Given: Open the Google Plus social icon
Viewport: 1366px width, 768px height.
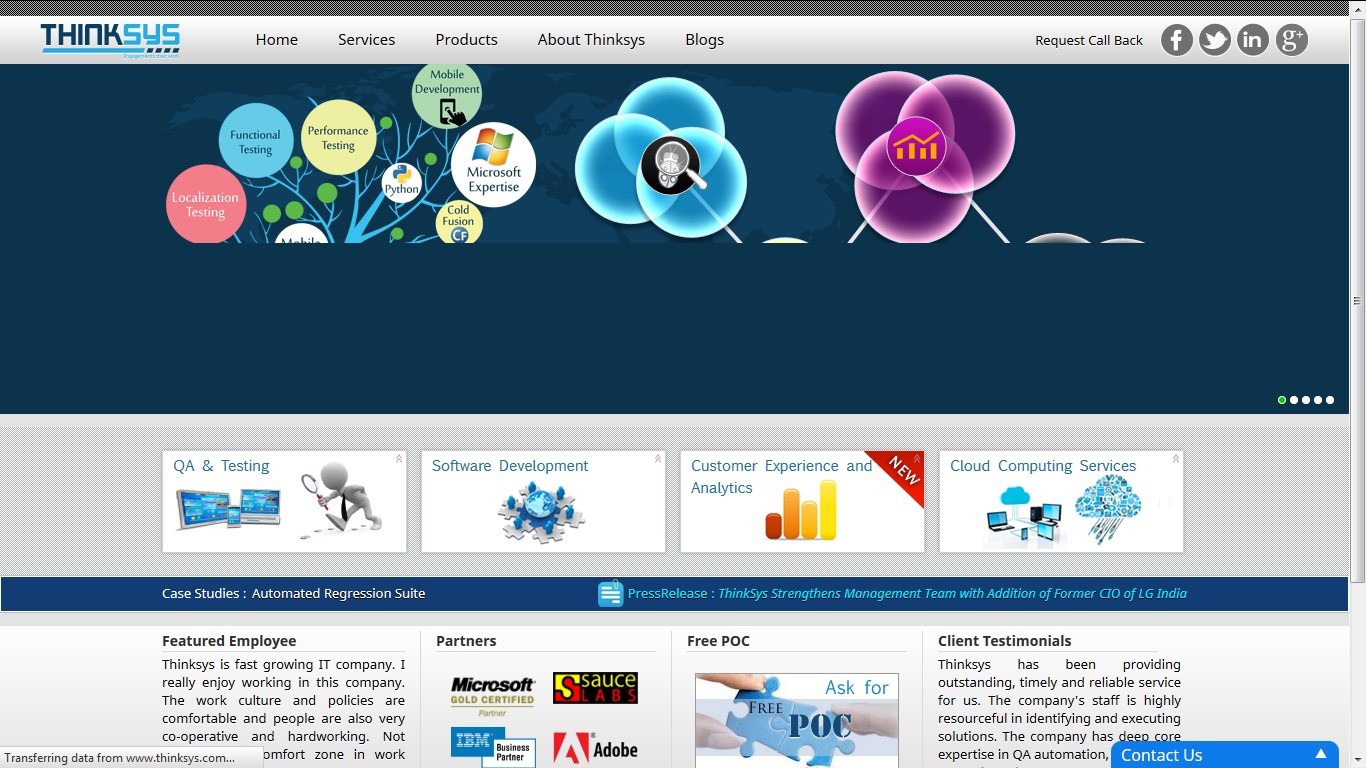Looking at the screenshot, I should coord(1292,40).
